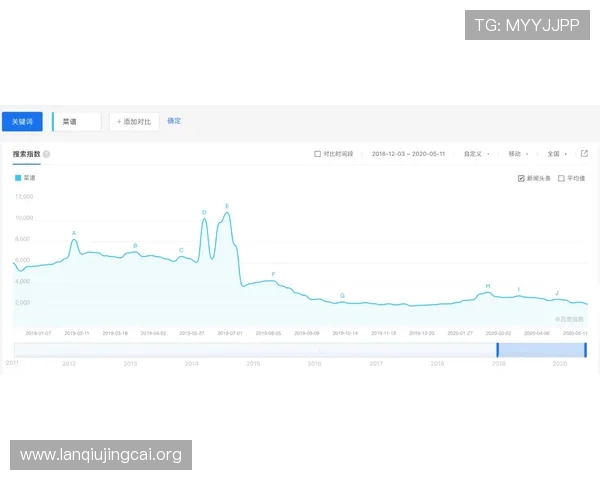Click news marker A on the chart

coord(74,233)
